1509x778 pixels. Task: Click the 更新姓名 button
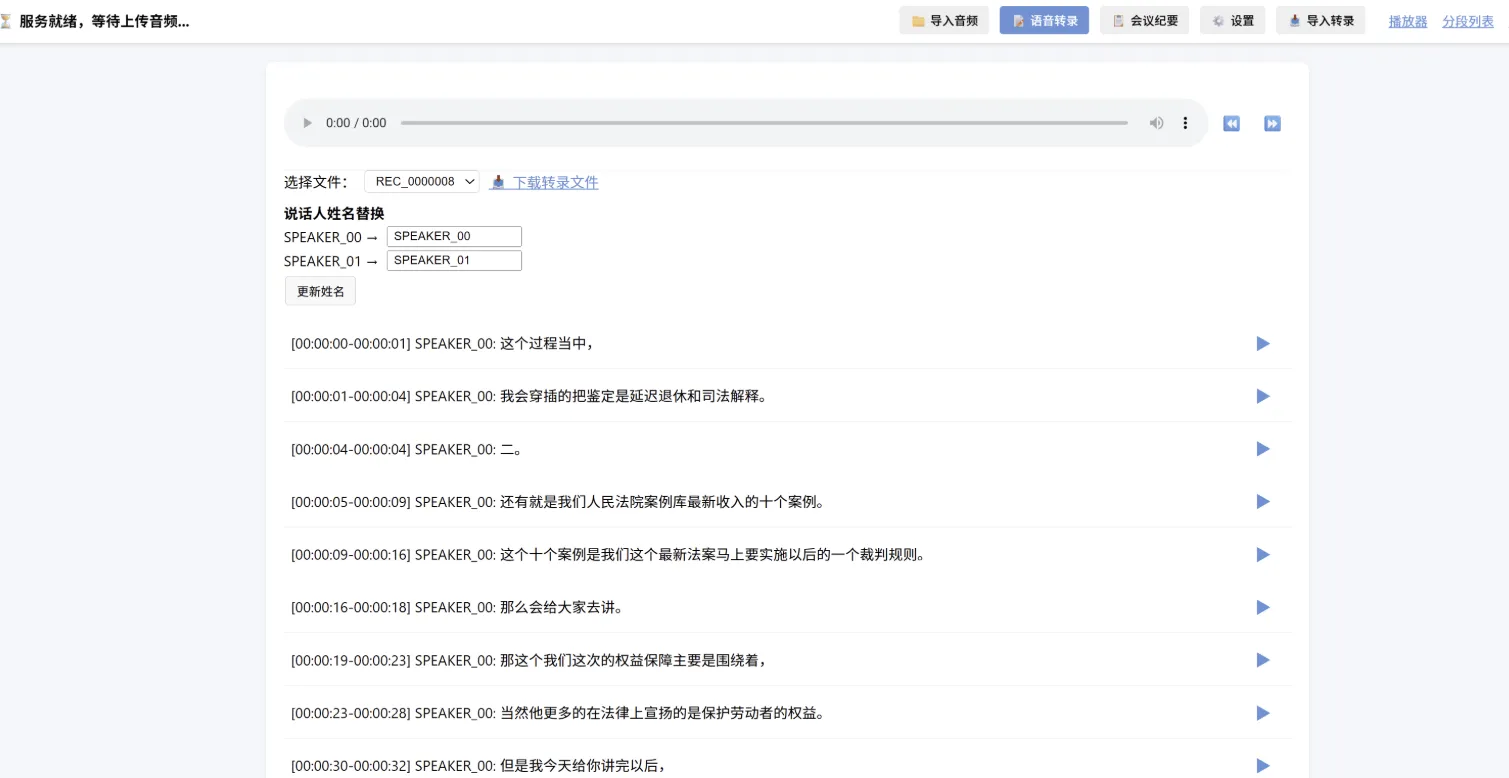coord(320,291)
